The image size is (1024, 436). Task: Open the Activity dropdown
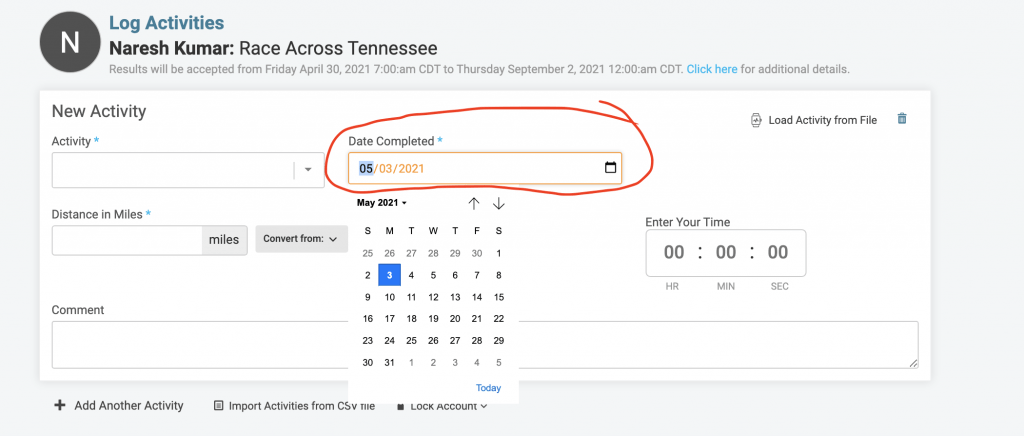tap(188, 170)
